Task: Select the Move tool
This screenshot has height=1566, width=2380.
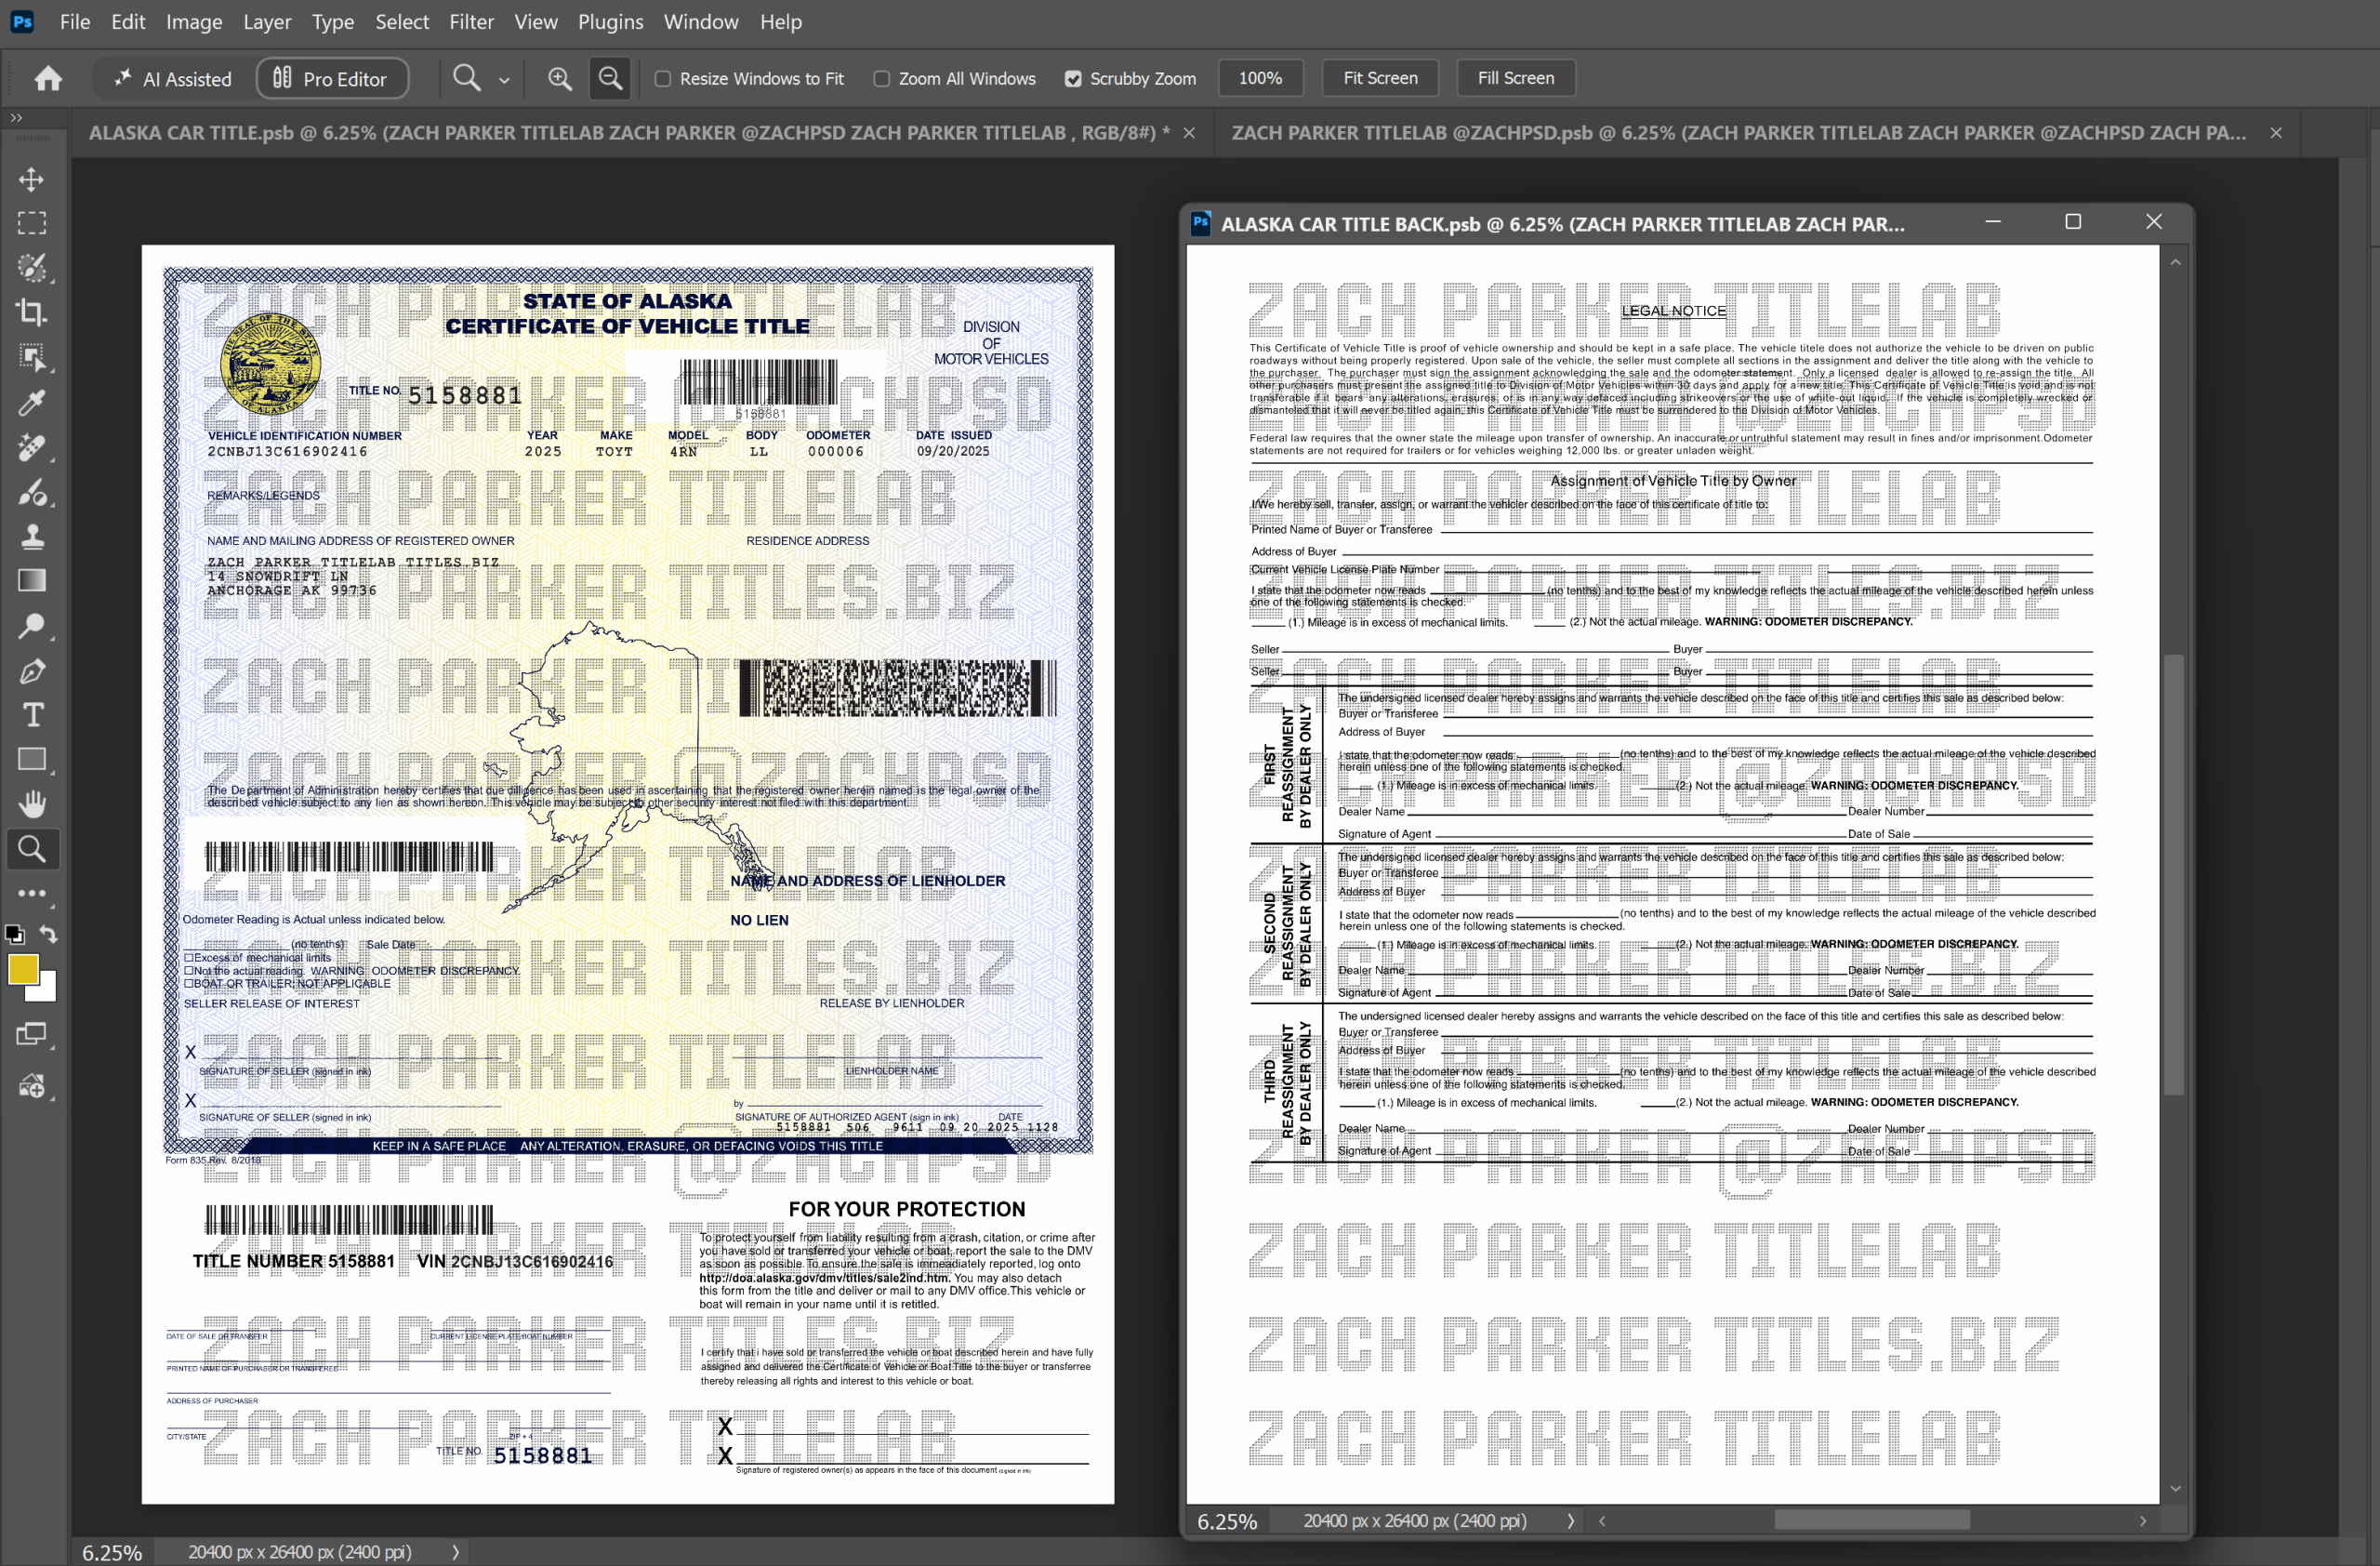Action: (x=32, y=180)
